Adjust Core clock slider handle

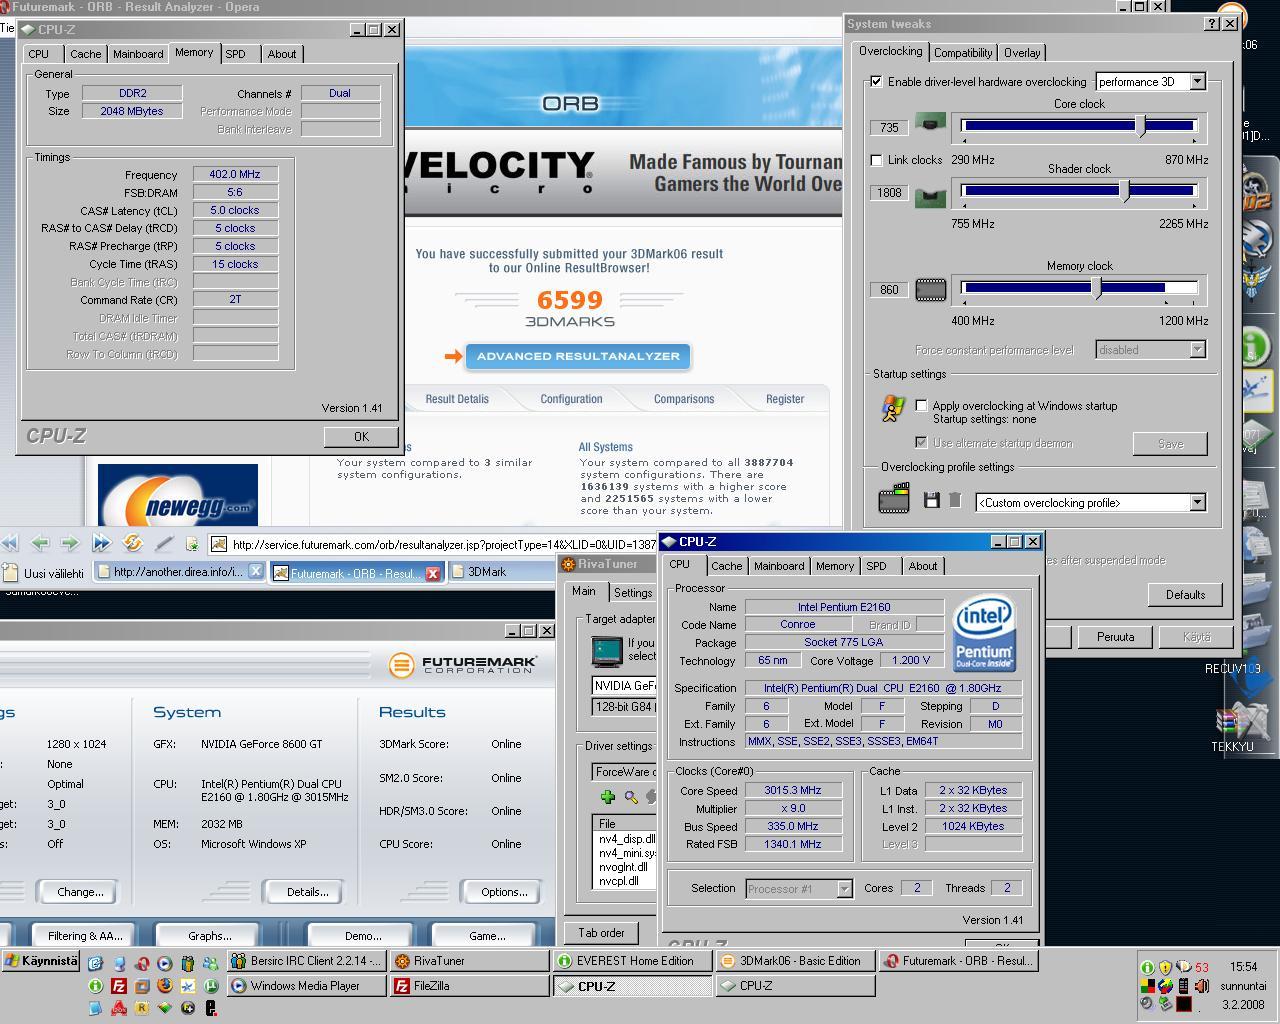[x=1141, y=125]
